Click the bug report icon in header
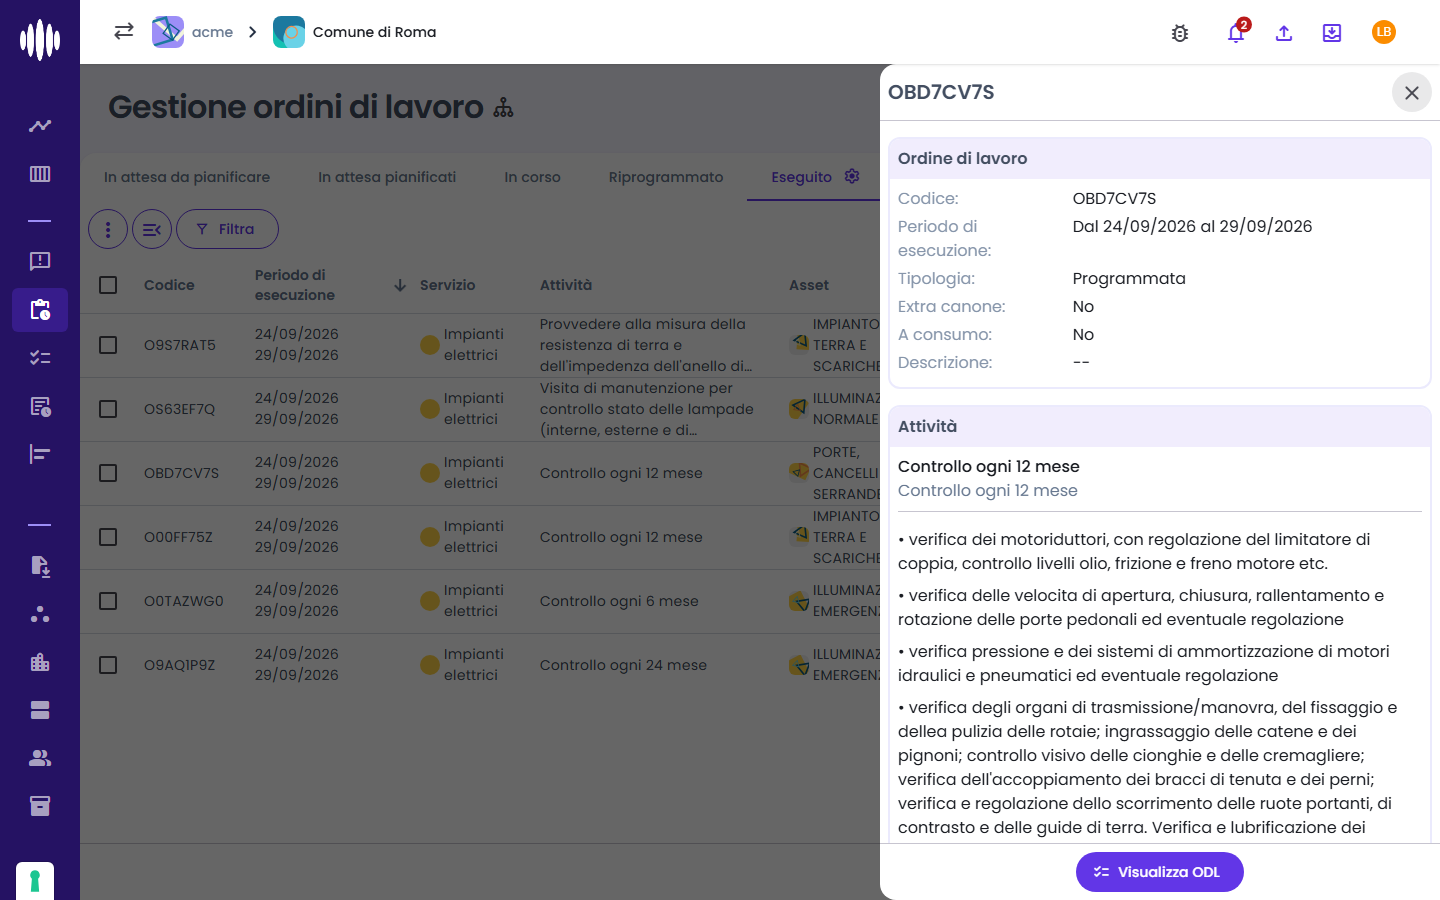Viewport: 1440px width, 900px height. [x=1180, y=33]
